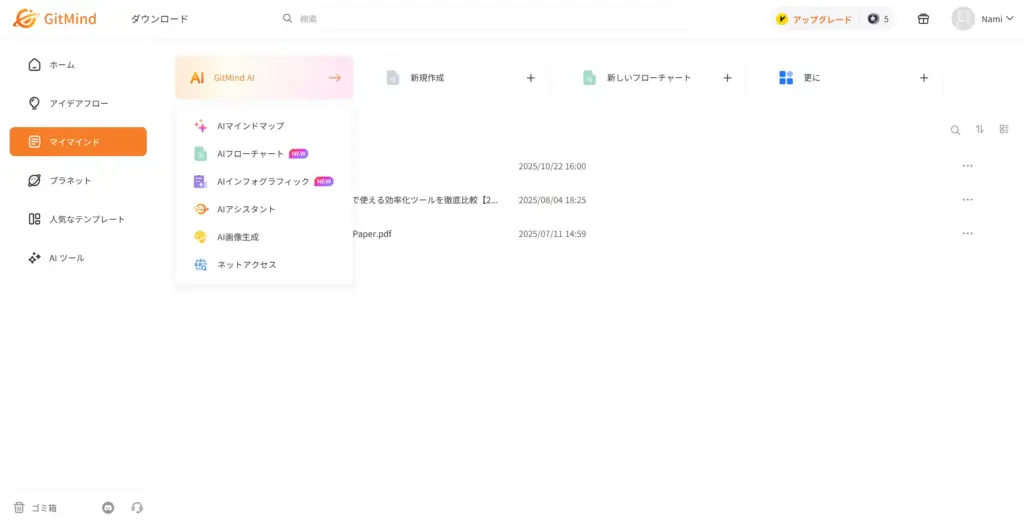The image size is (1024, 521).
Task: Open the community icon beside trash bin
Action: coord(108,508)
